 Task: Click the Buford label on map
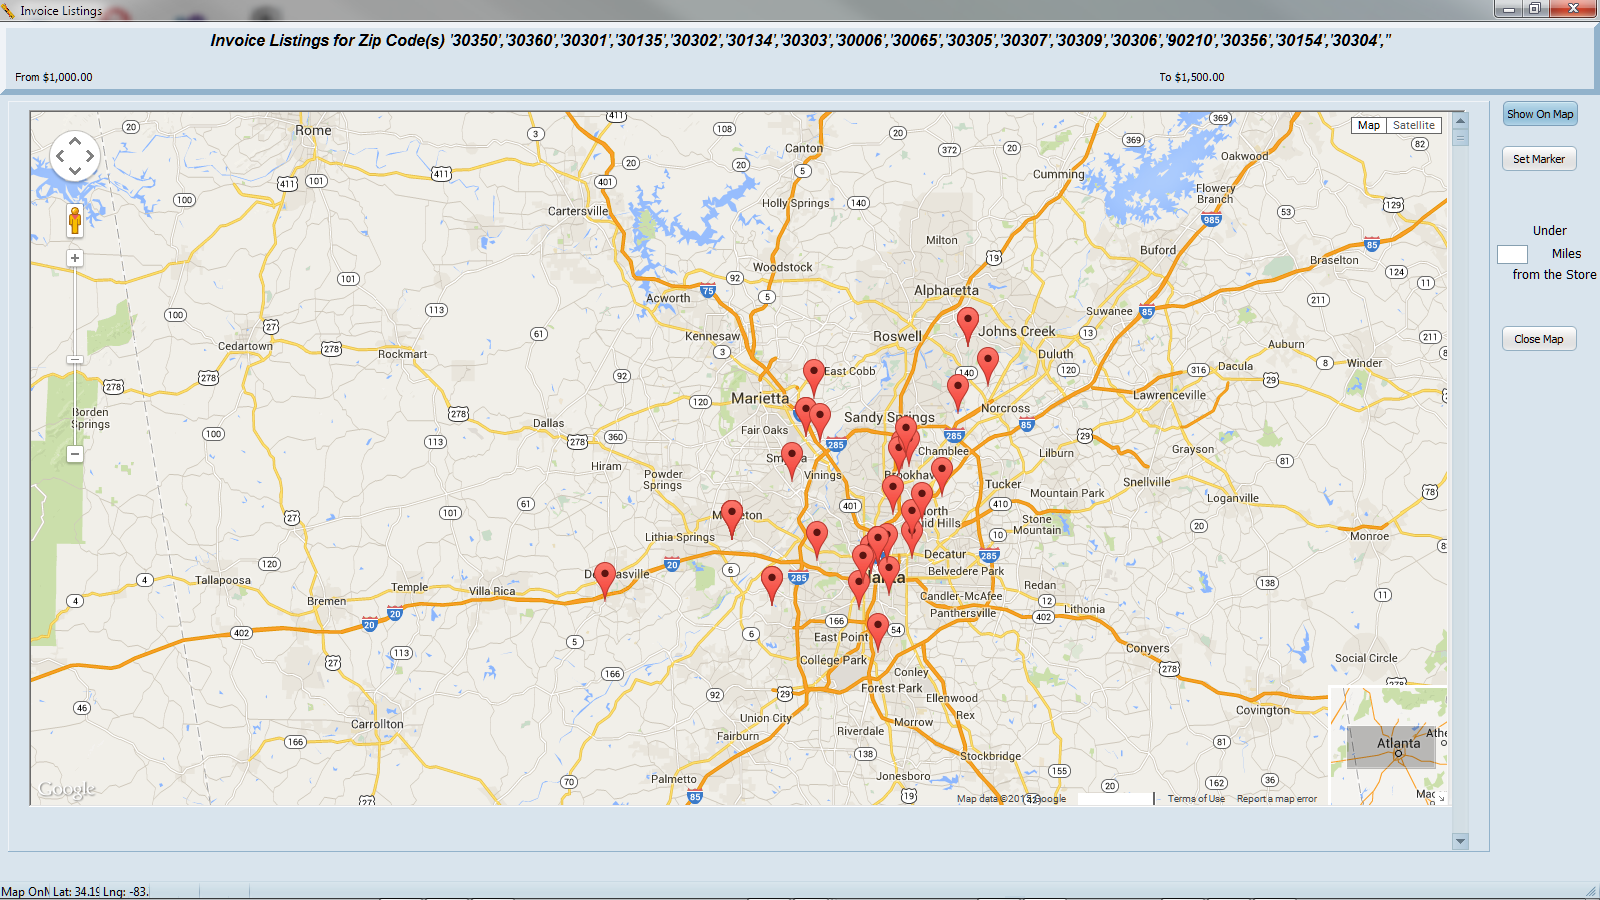point(1158,250)
